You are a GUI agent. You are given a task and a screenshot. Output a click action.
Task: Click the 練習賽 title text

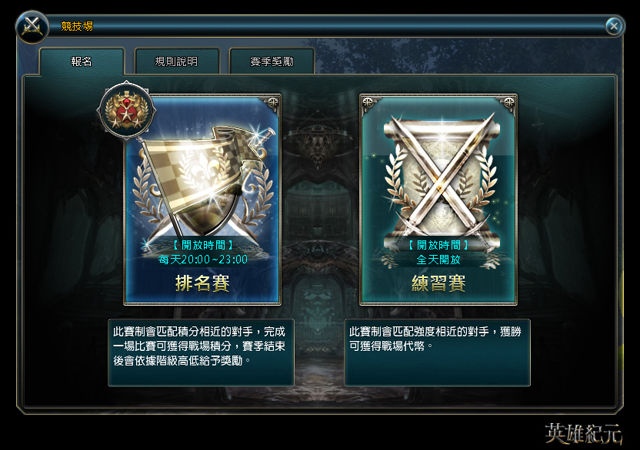tap(438, 283)
